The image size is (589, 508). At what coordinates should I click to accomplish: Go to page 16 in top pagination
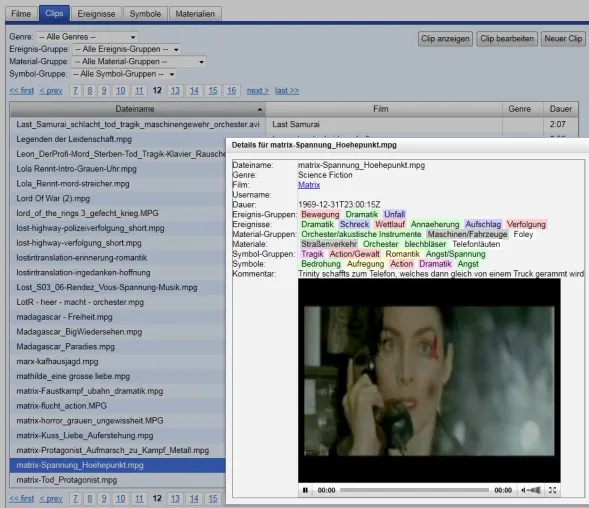(x=232, y=91)
